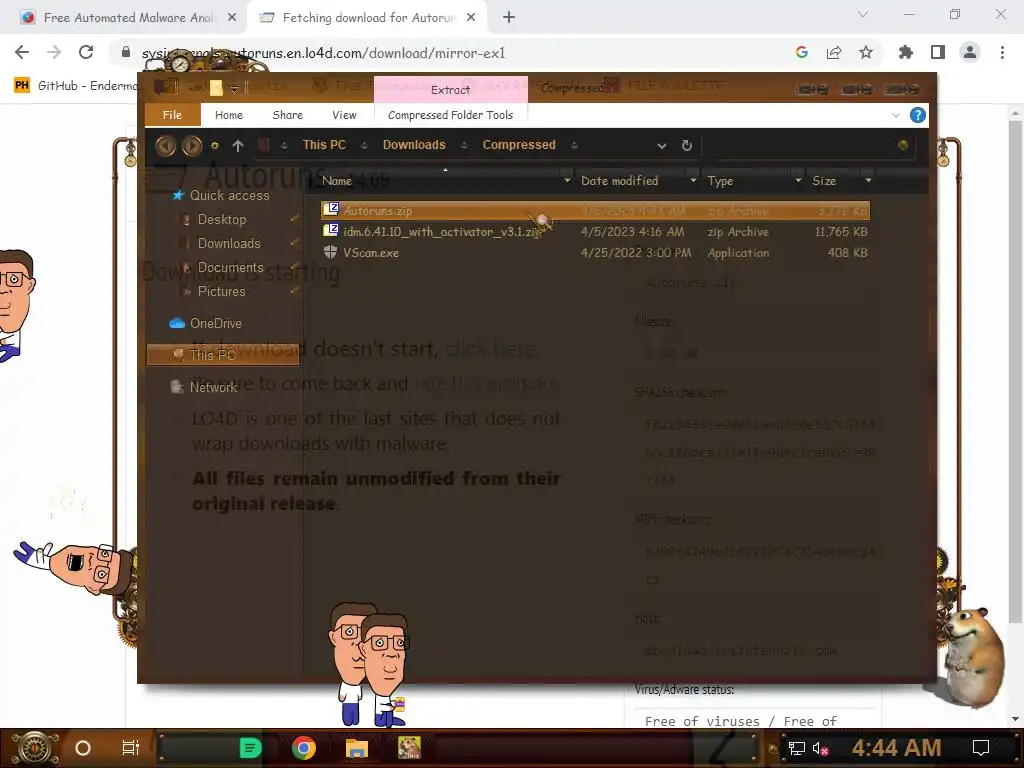Reload the Chrome page
The height and width of the screenshot is (768, 1024).
pyautogui.click(x=86, y=52)
